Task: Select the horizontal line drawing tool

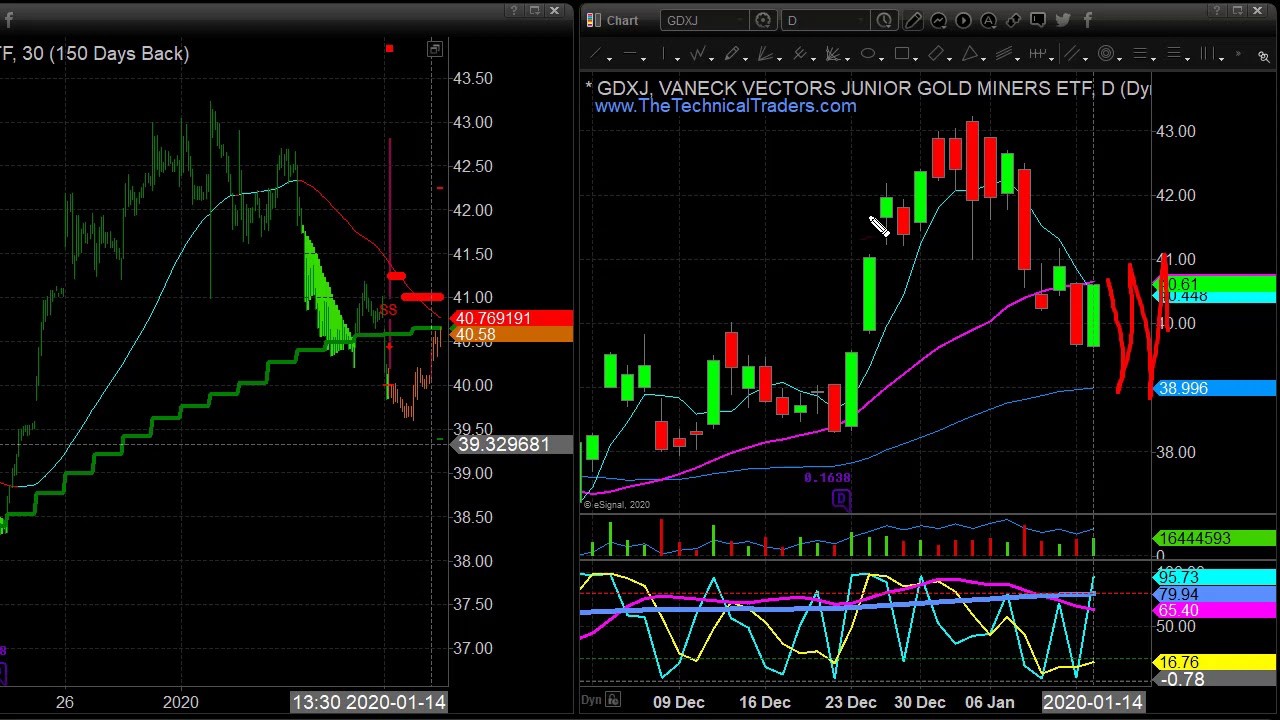Action: (630, 54)
